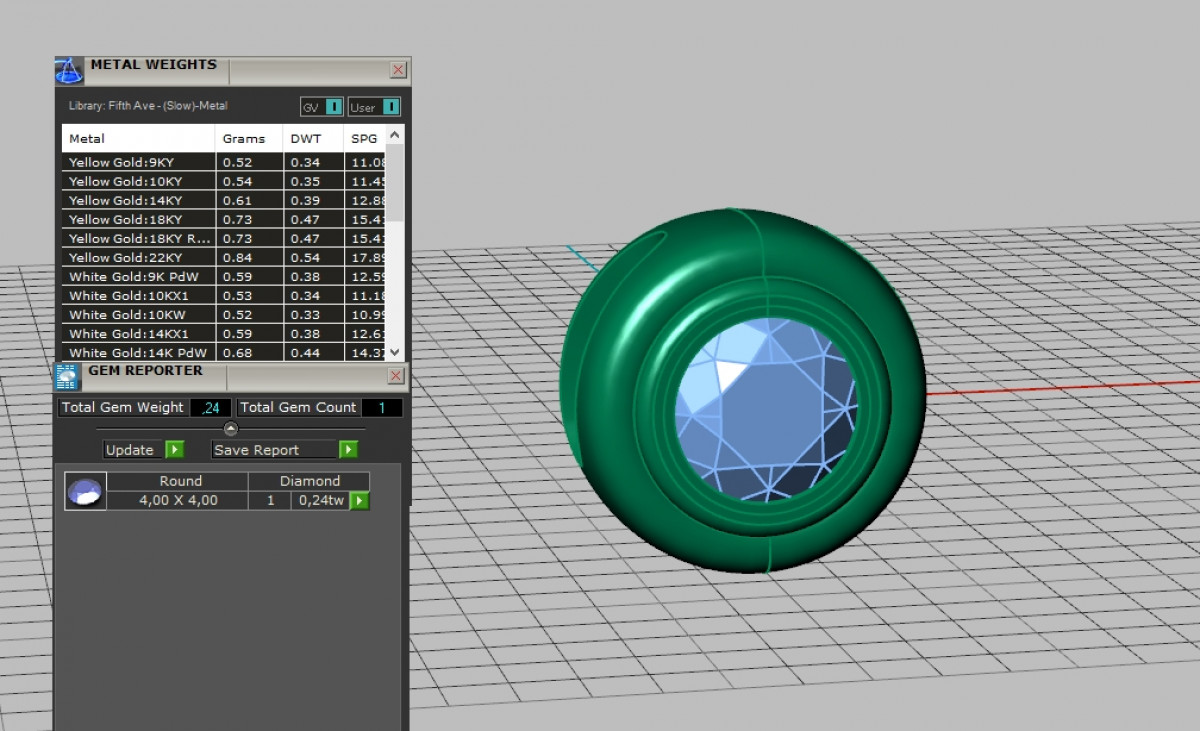Close the Gem Reporter panel

coord(396,375)
